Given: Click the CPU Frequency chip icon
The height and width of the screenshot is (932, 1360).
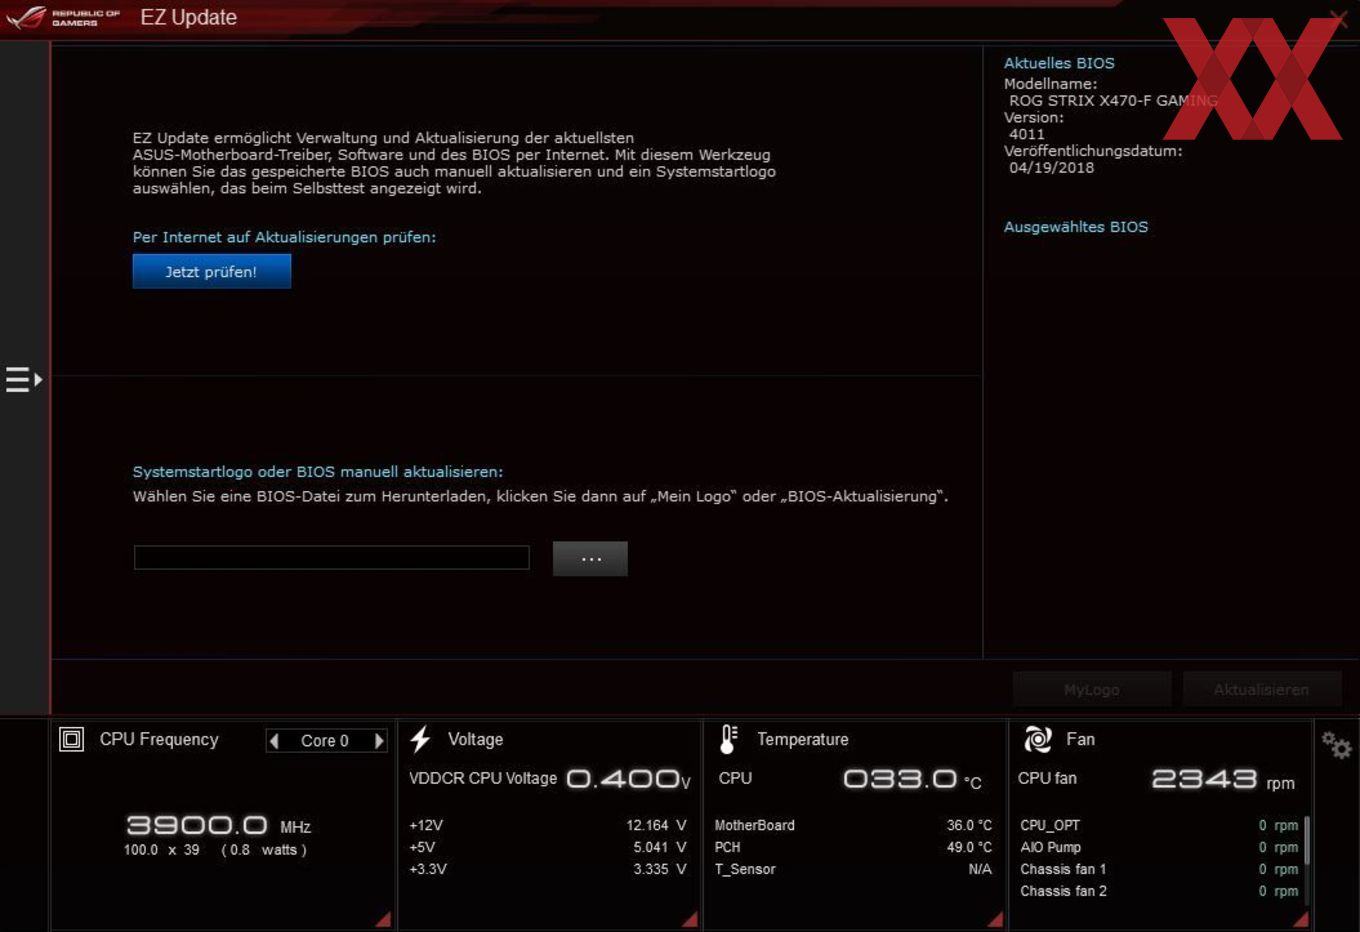Looking at the screenshot, I should 72,739.
